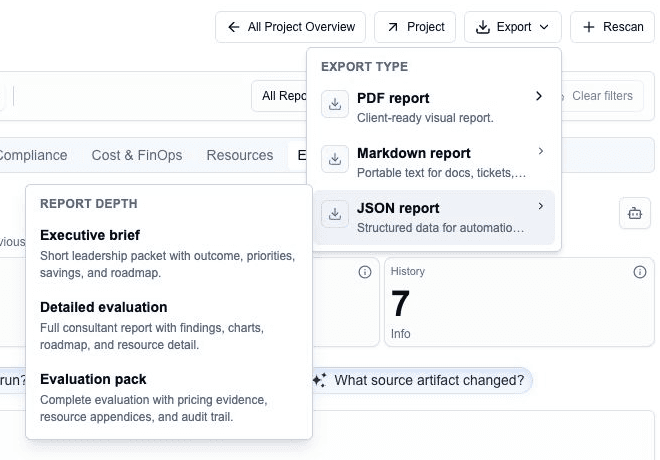Open the Export dropdown
This screenshot has width=660, height=460.
click(x=513, y=27)
